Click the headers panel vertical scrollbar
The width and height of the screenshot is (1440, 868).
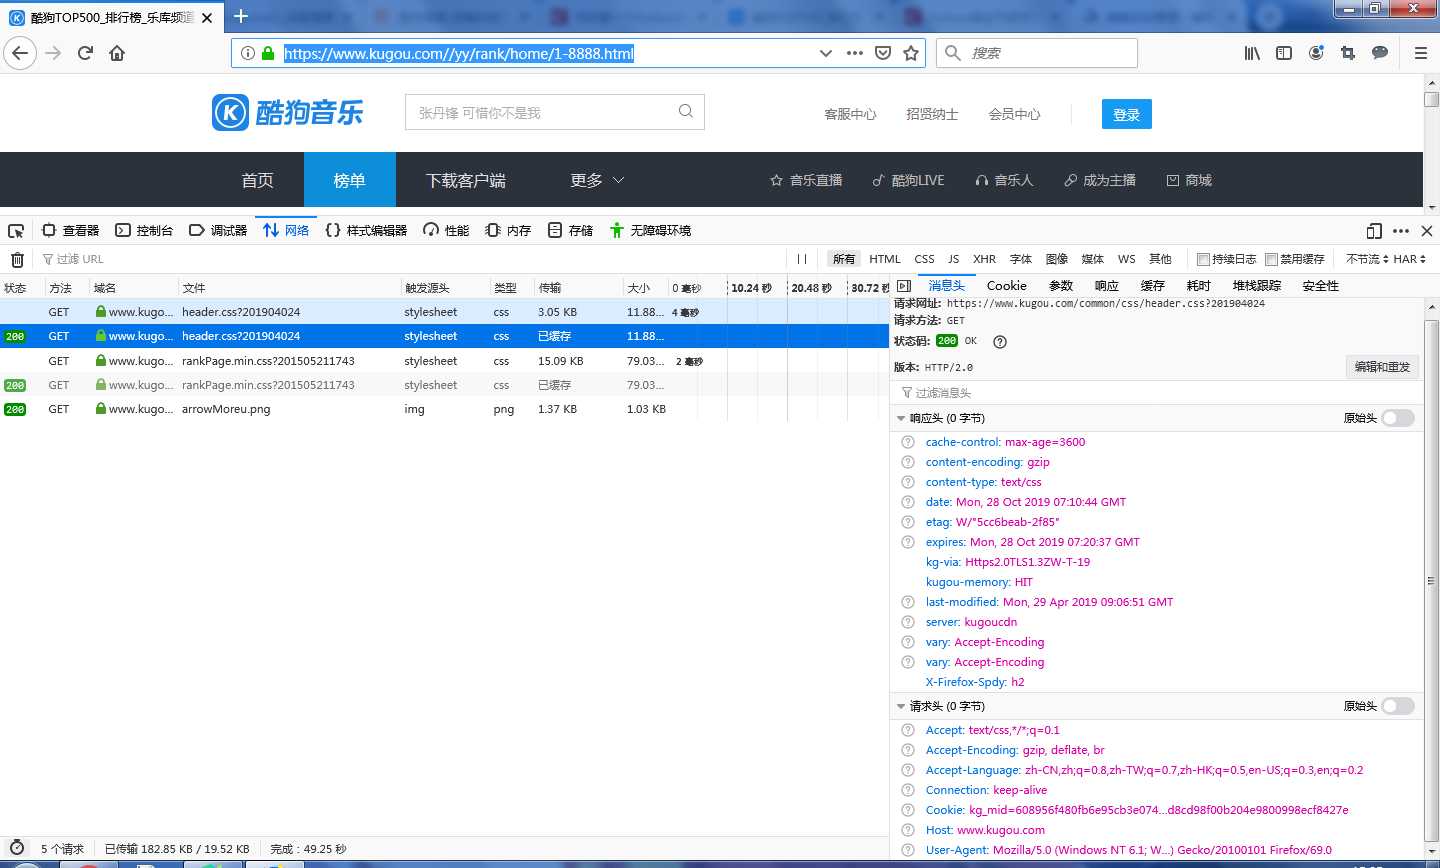[x=1431, y=580]
